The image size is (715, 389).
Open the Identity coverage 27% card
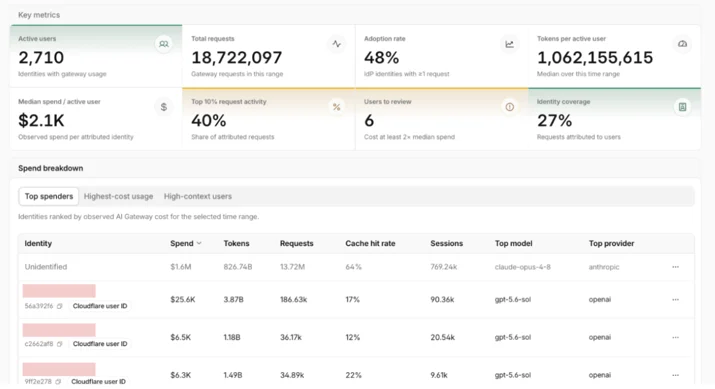point(614,119)
